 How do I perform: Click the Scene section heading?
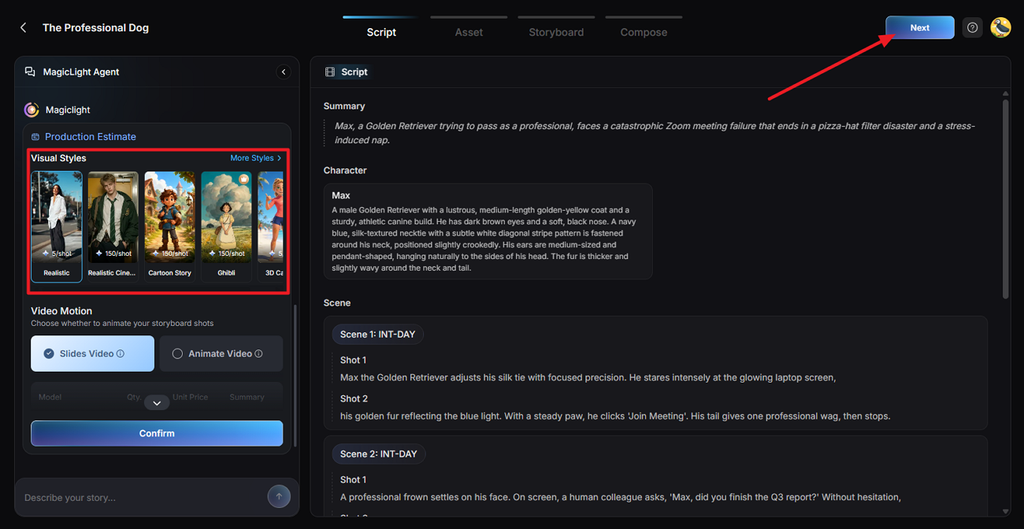click(337, 303)
